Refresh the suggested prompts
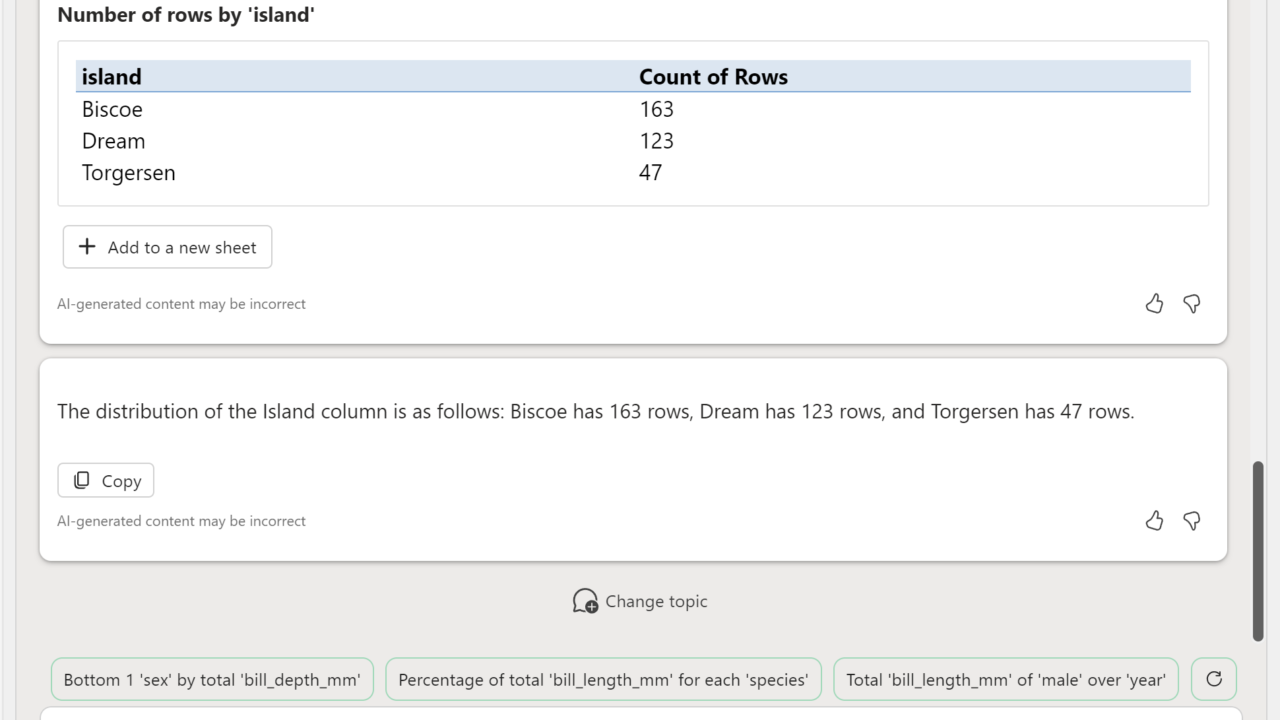The height and width of the screenshot is (720, 1280). coord(1214,679)
